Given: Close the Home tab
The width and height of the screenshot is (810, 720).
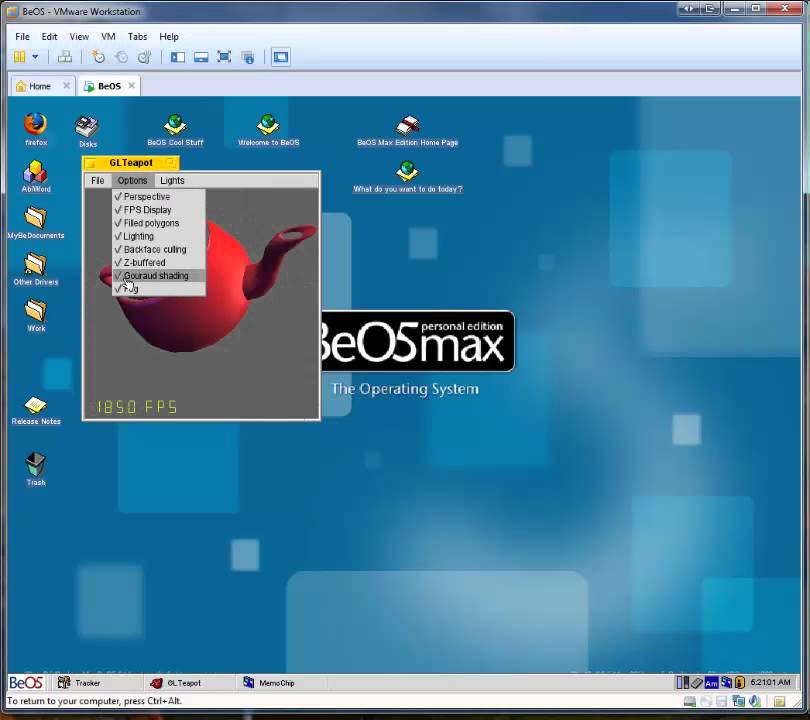Looking at the screenshot, I should pos(67,85).
